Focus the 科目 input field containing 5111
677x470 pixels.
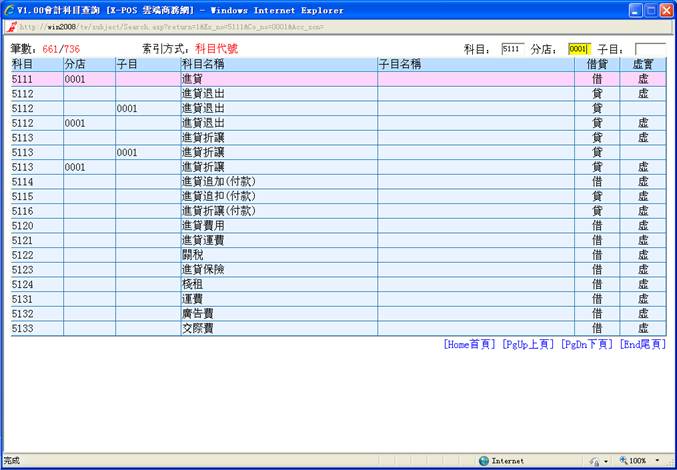[x=512, y=48]
